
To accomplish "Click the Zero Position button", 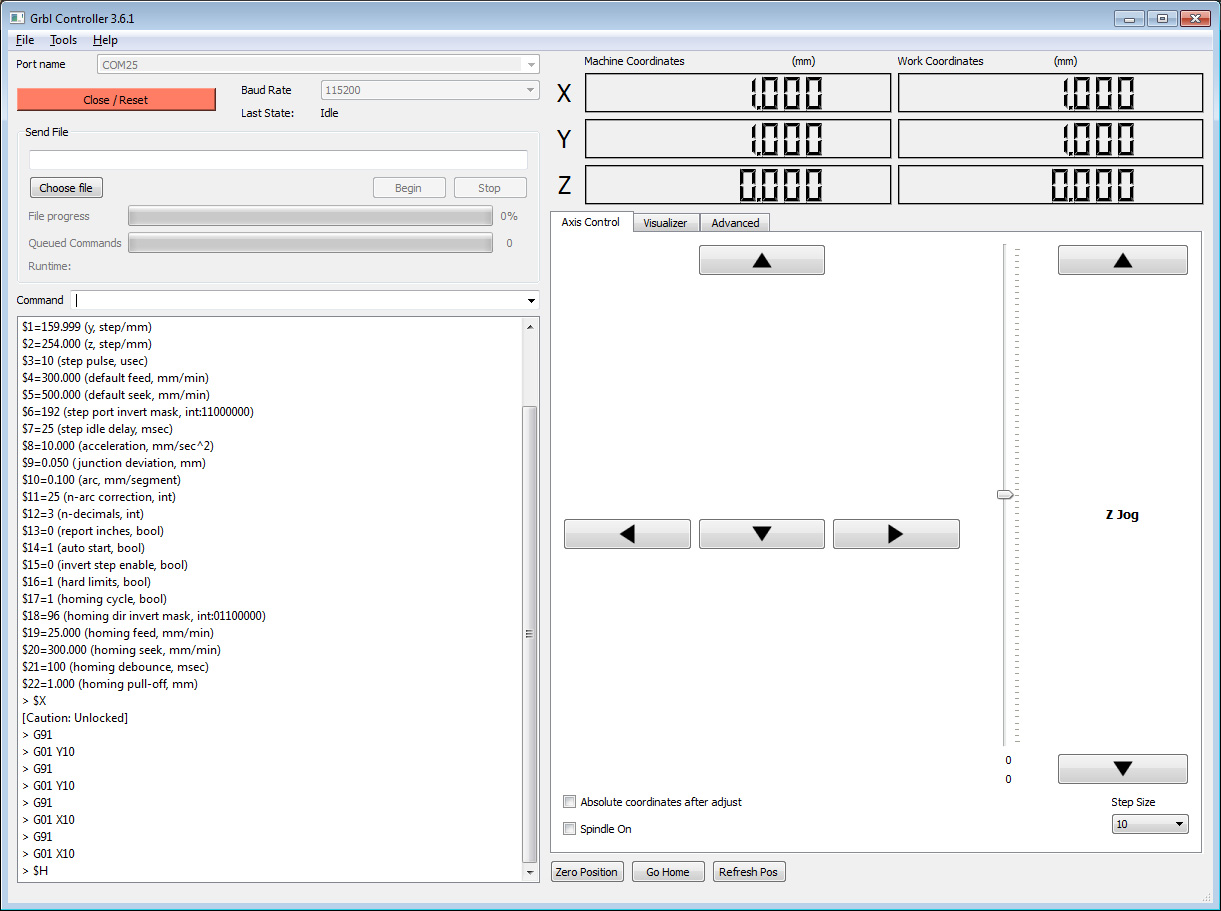I will (x=587, y=872).
